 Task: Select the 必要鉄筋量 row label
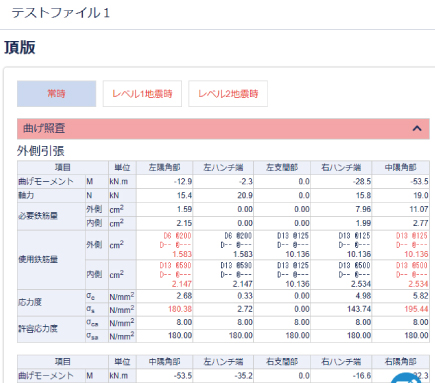(x=38, y=216)
